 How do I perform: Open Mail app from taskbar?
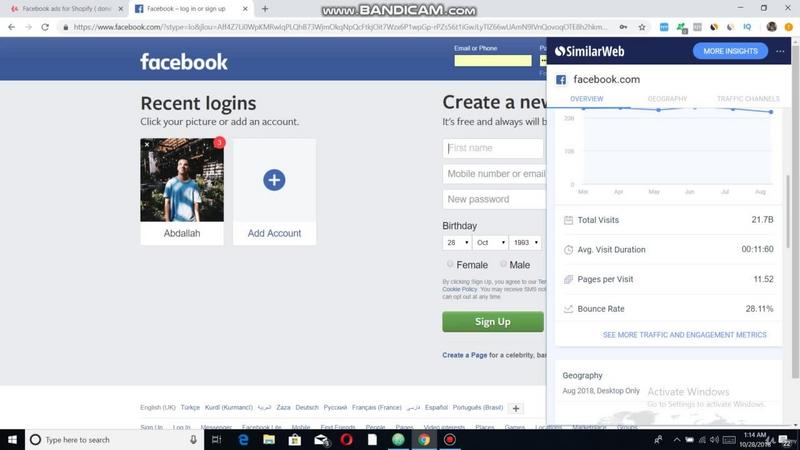[x=320, y=439]
